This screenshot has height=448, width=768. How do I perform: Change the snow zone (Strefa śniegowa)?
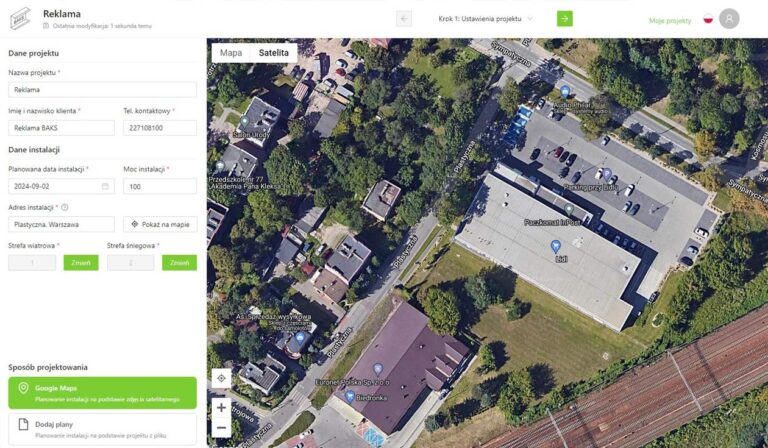coord(179,262)
